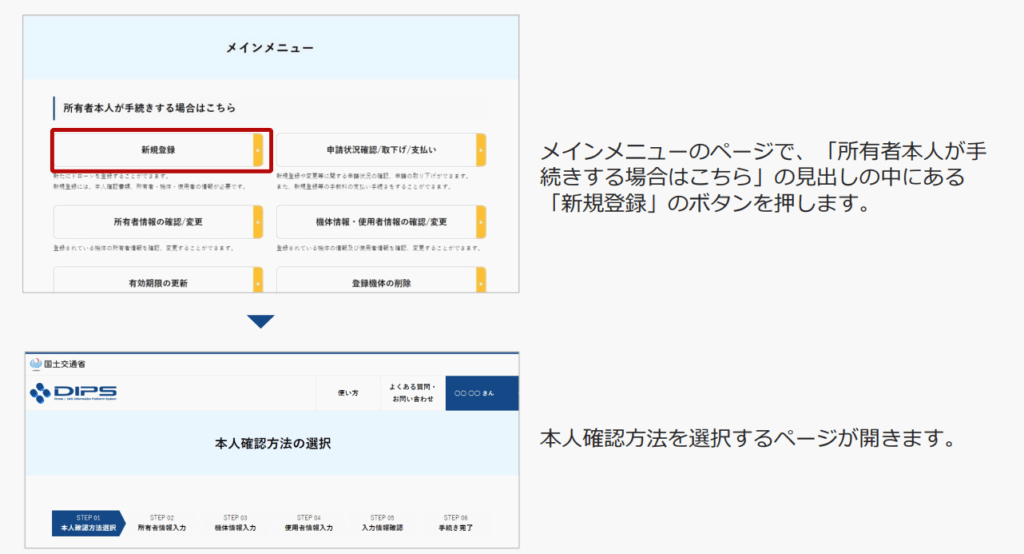This screenshot has width=1024, height=554.
Task: Open よくある質問・お問い合わせ menu item
Action: [x=413, y=393]
